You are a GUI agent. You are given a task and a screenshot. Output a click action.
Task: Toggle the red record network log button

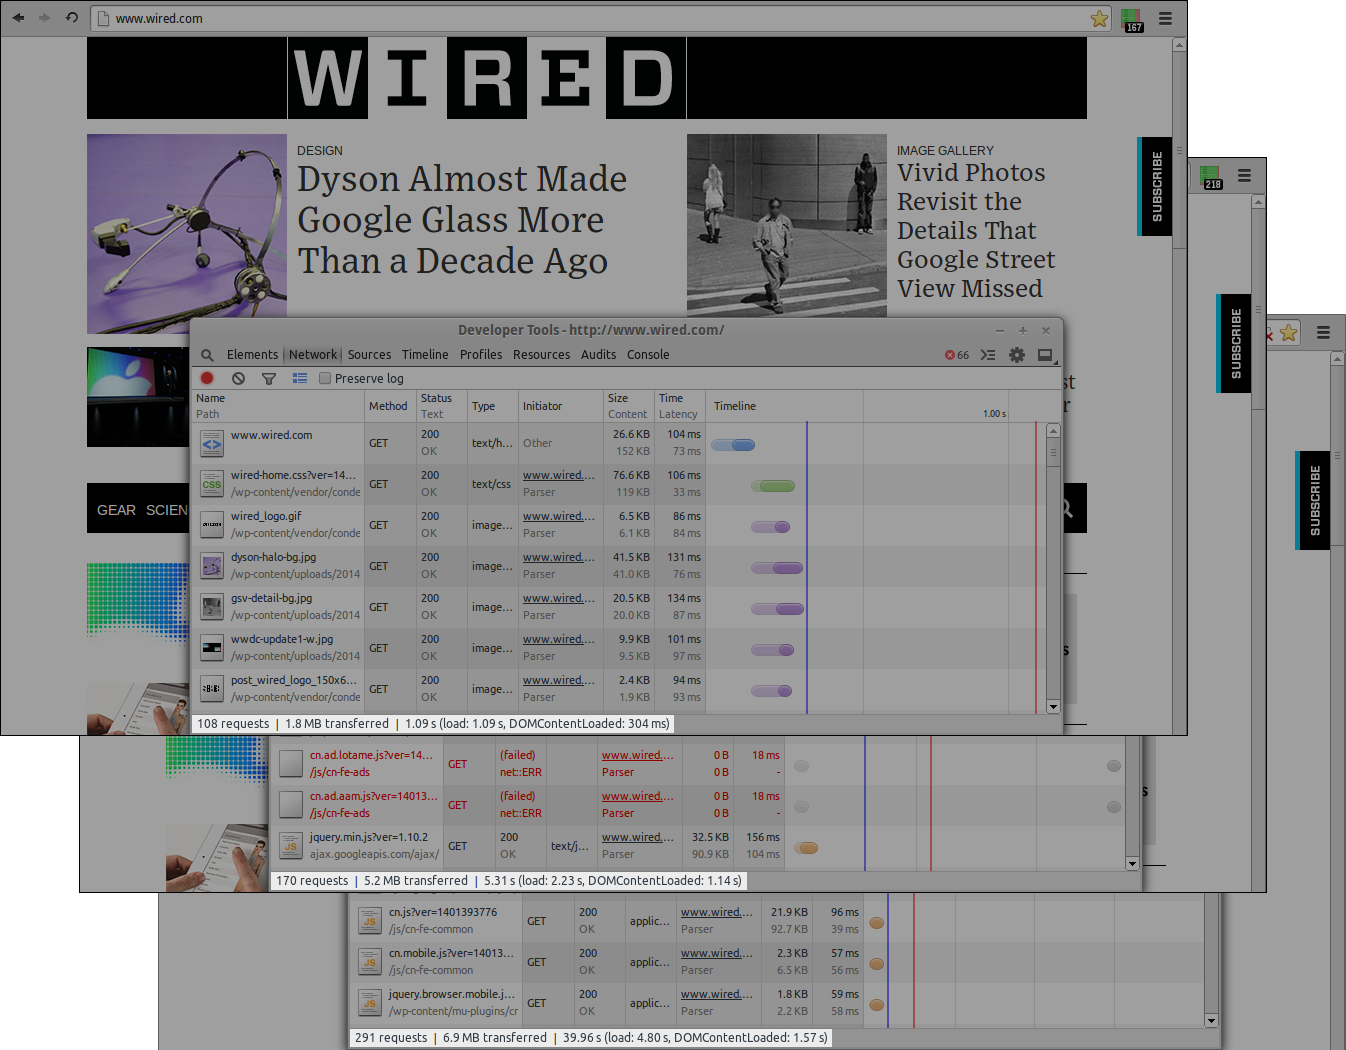pos(207,378)
